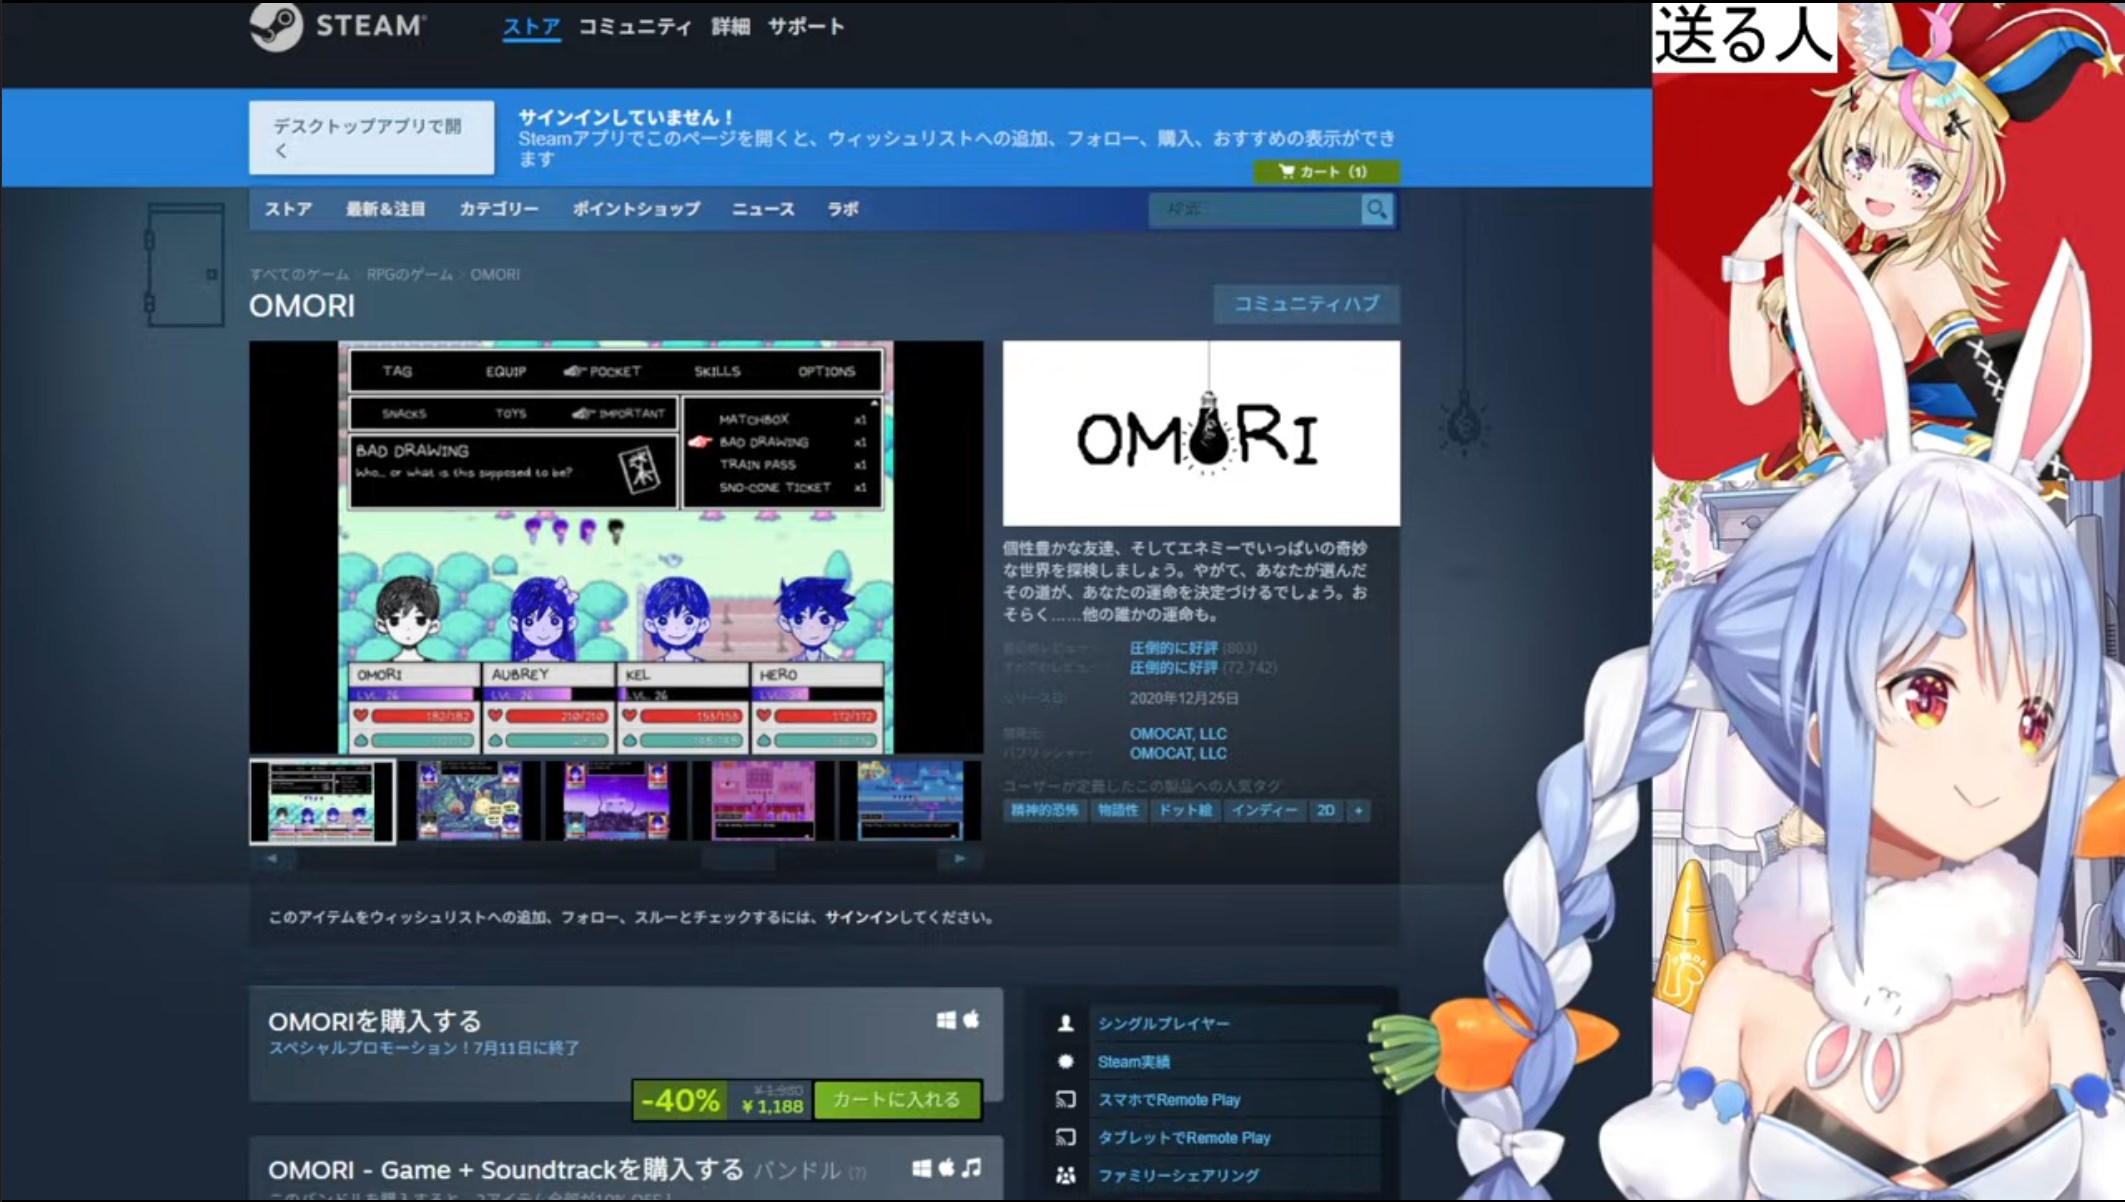Click the Steam logo
2125x1202 pixels.
(337, 25)
